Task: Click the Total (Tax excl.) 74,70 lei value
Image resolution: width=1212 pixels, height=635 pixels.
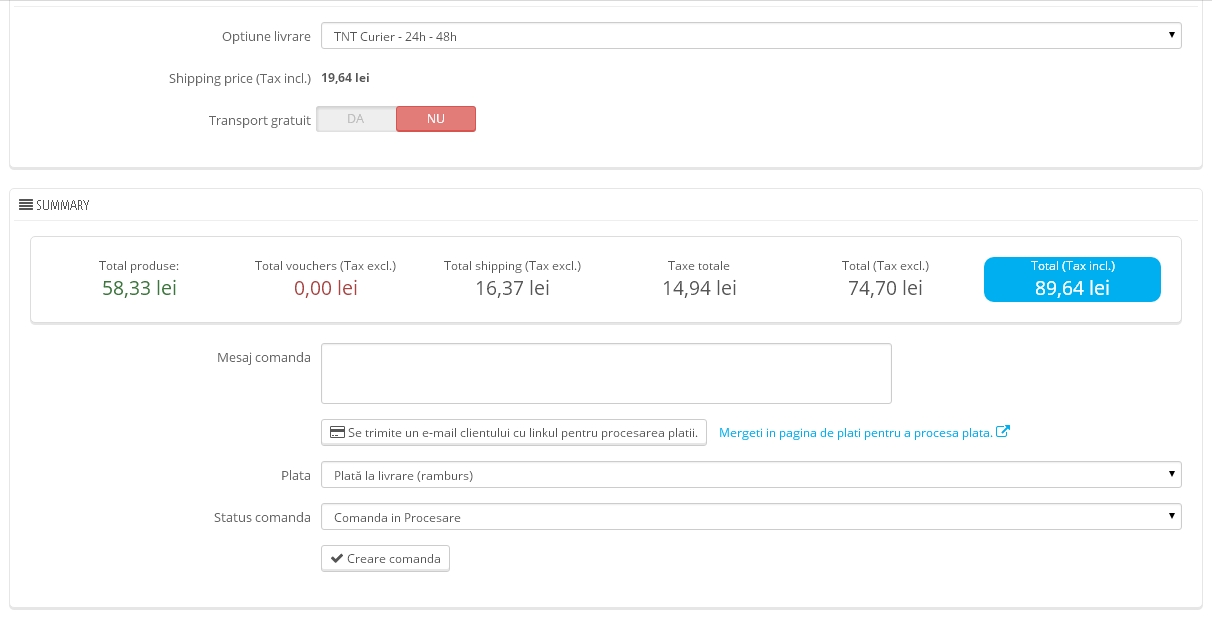Action: (885, 288)
